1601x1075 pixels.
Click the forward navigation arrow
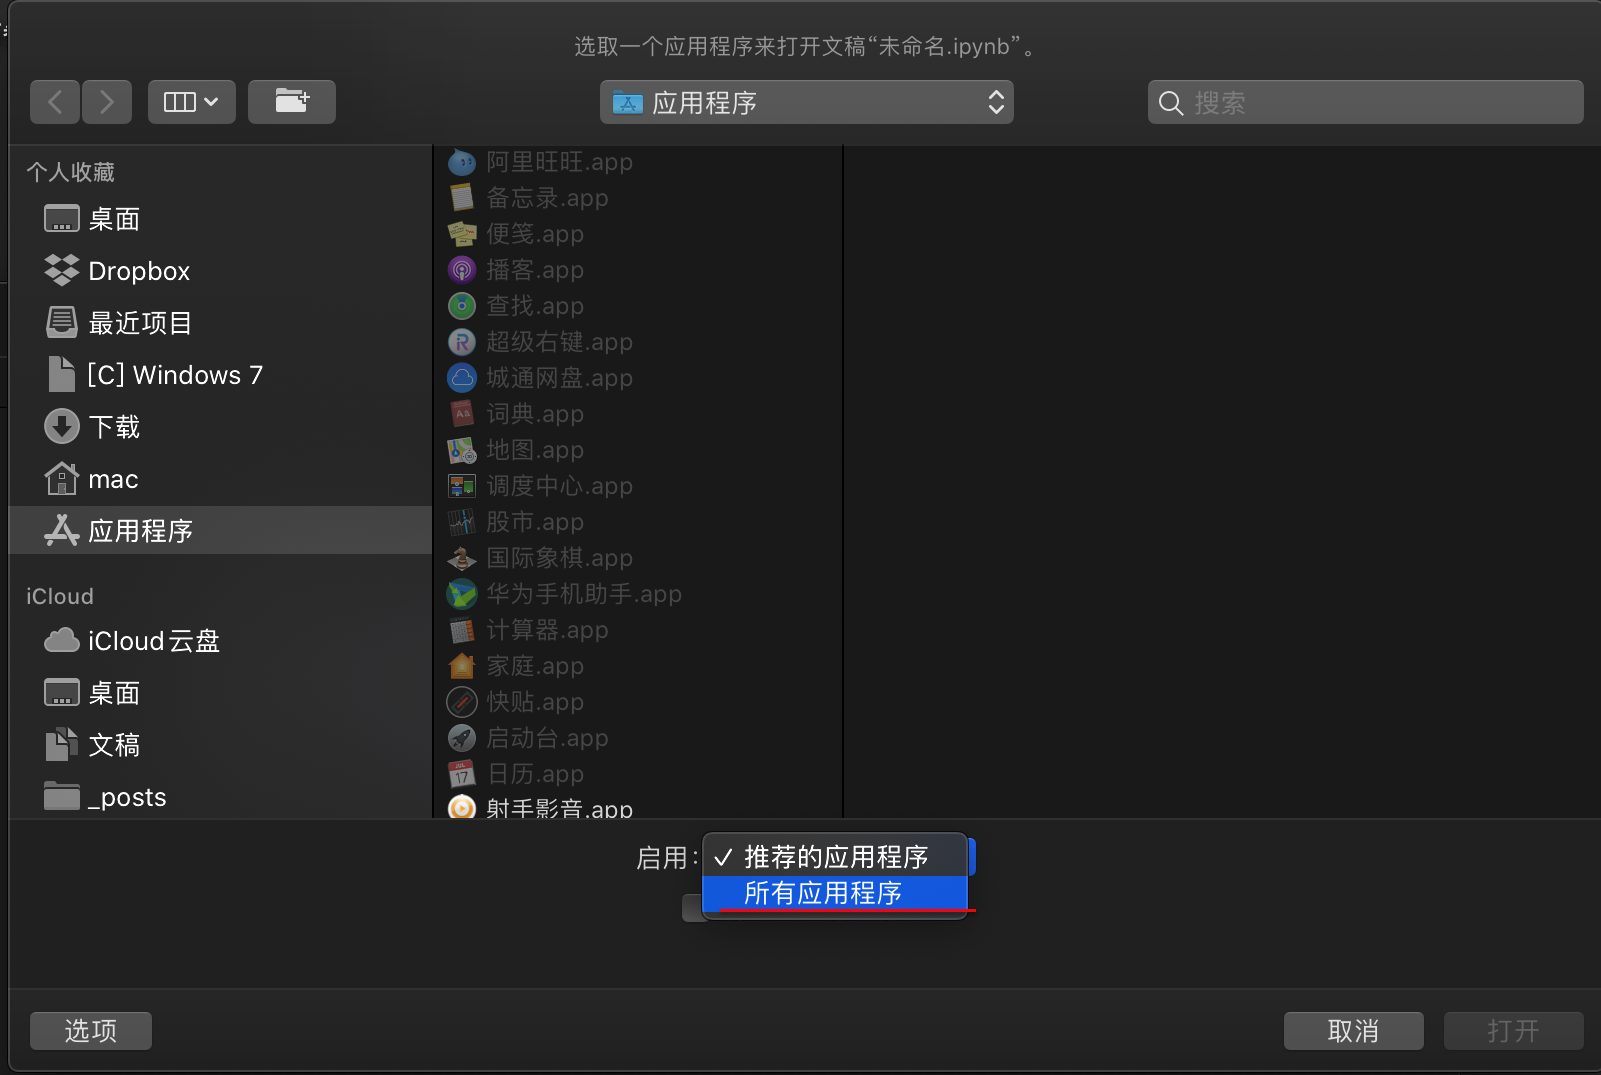coord(107,102)
